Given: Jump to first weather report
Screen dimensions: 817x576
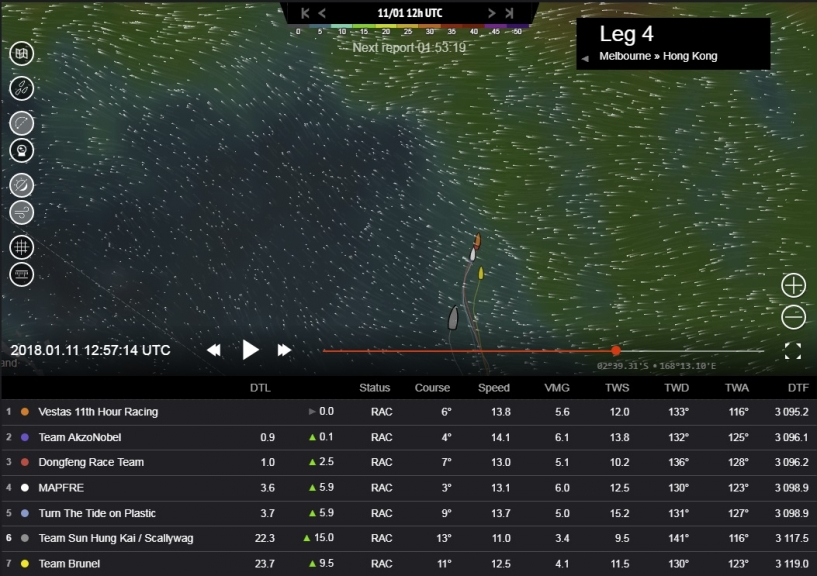Looking at the screenshot, I should (x=305, y=14).
